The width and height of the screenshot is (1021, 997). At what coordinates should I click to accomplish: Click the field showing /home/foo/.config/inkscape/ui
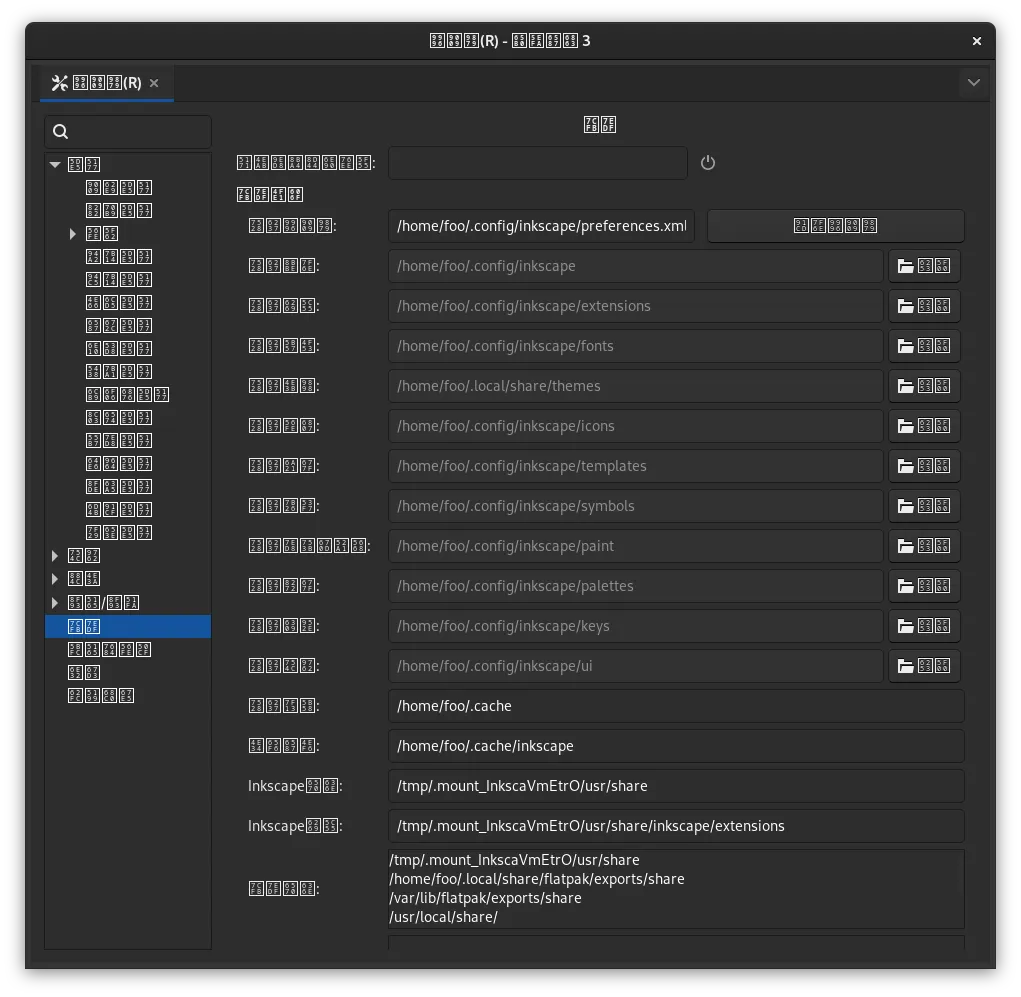(636, 666)
